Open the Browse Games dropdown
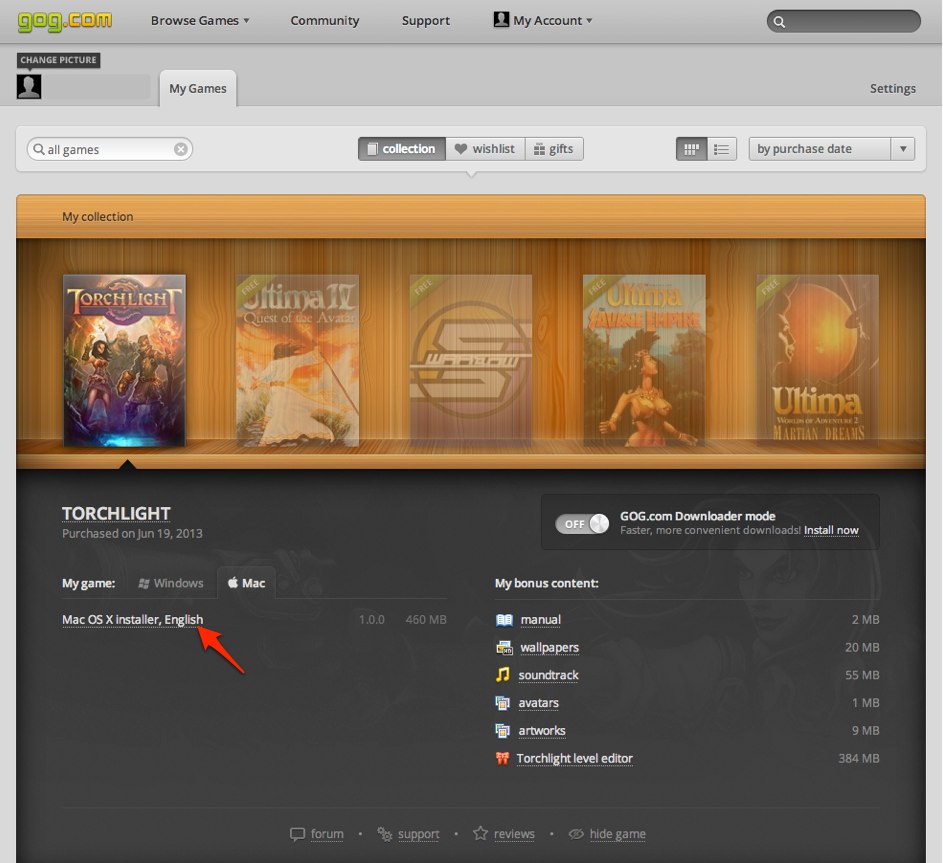Image resolution: width=943 pixels, height=863 pixels. coord(200,20)
